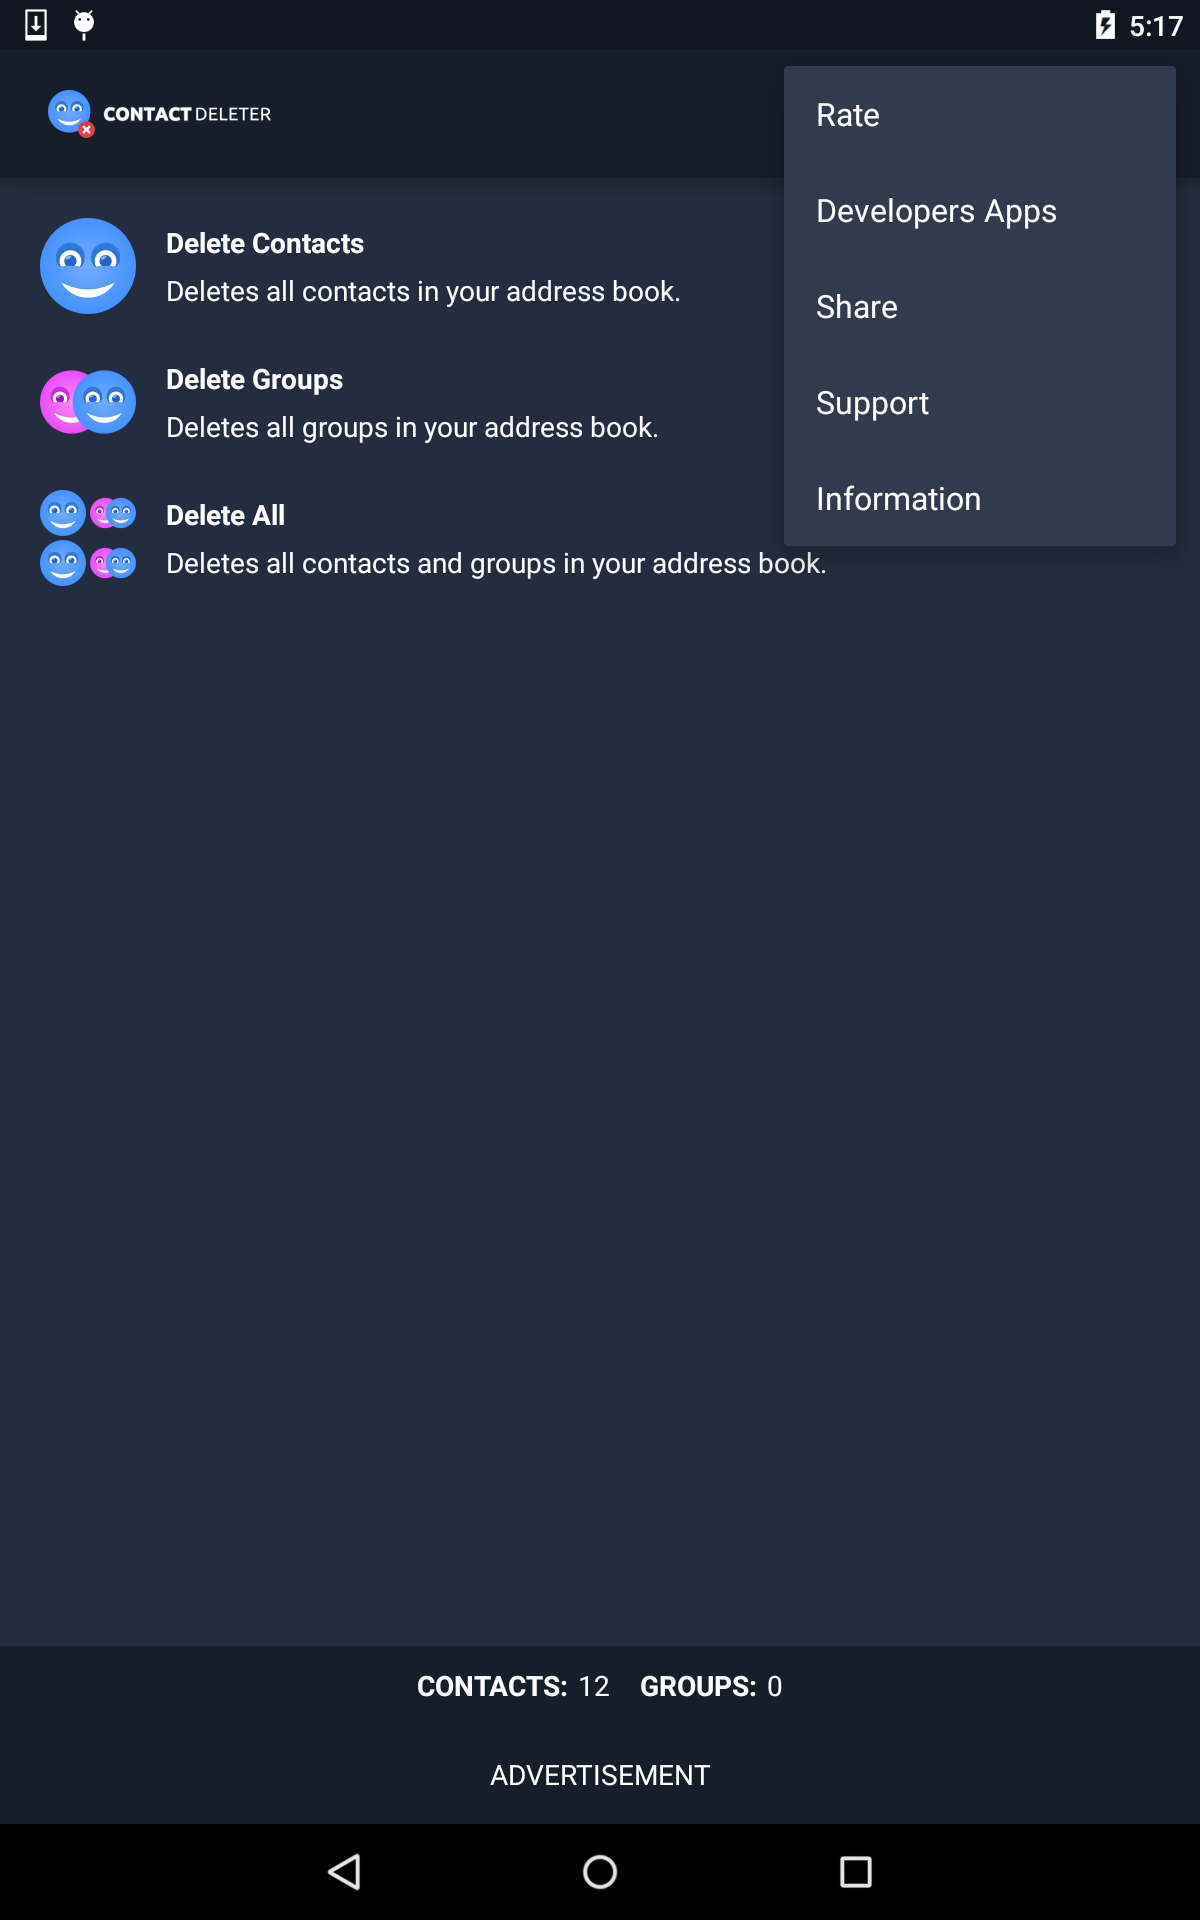Image resolution: width=1200 pixels, height=1920 pixels.
Task: Tap the Android debug icon in status bar
Action: [x=84, y=25]
